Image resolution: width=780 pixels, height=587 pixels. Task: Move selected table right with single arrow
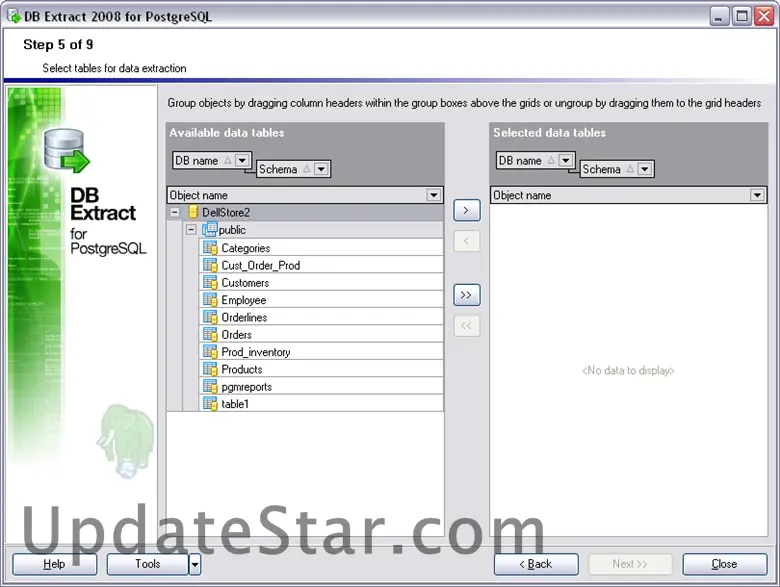466,210
